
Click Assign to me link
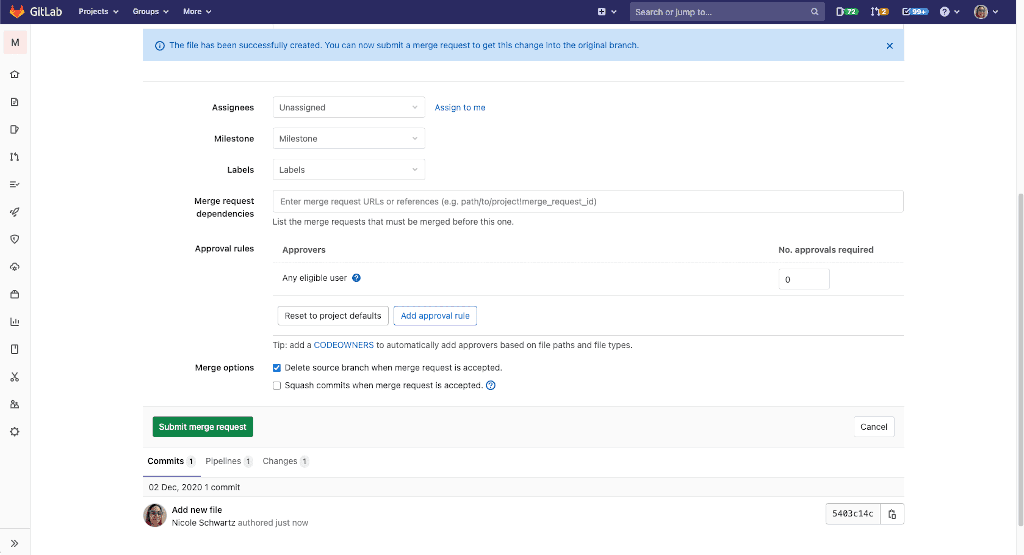tap(460, 108)
